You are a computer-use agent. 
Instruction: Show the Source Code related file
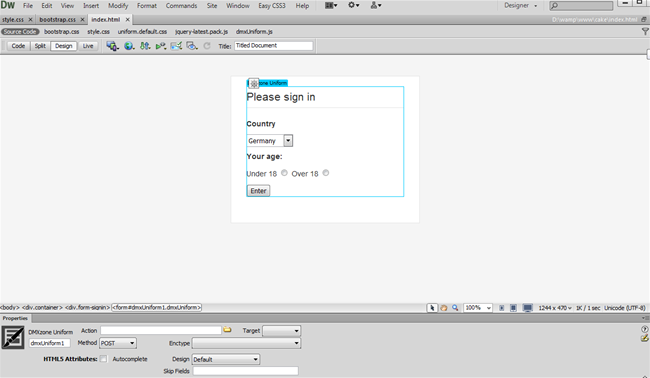(x=20, y=32)
